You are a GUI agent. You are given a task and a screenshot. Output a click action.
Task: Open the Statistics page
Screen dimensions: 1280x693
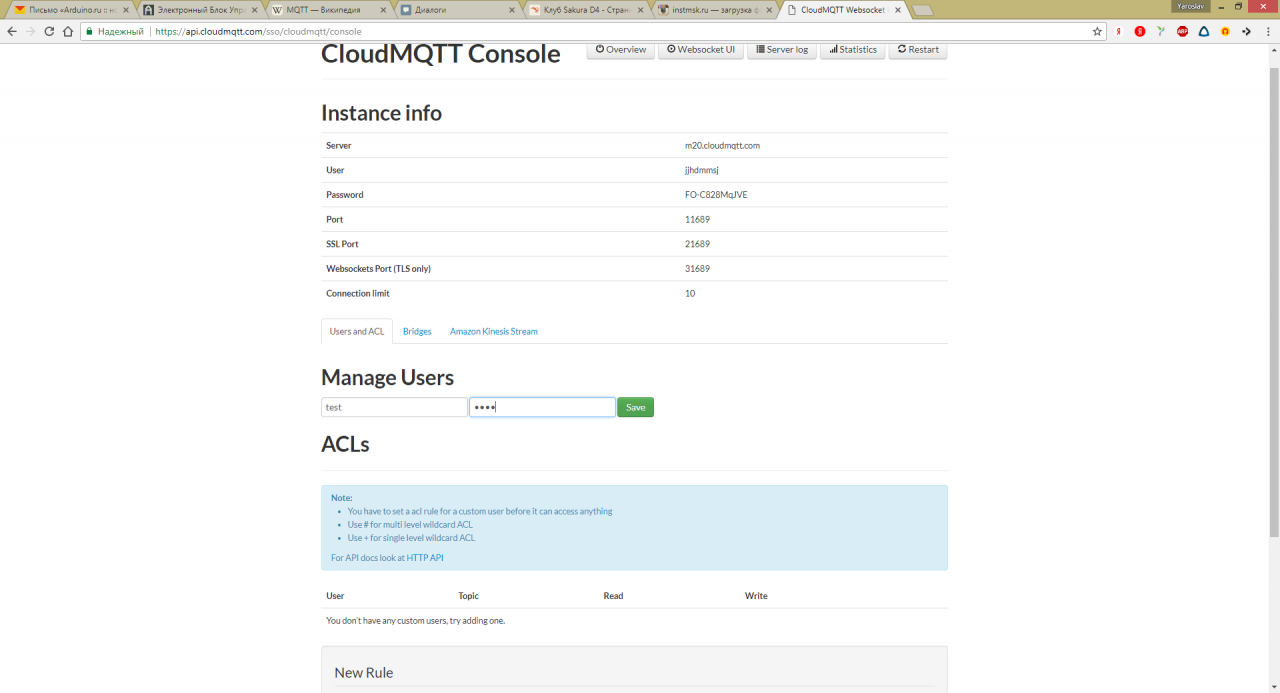click(x=853, y=49)
